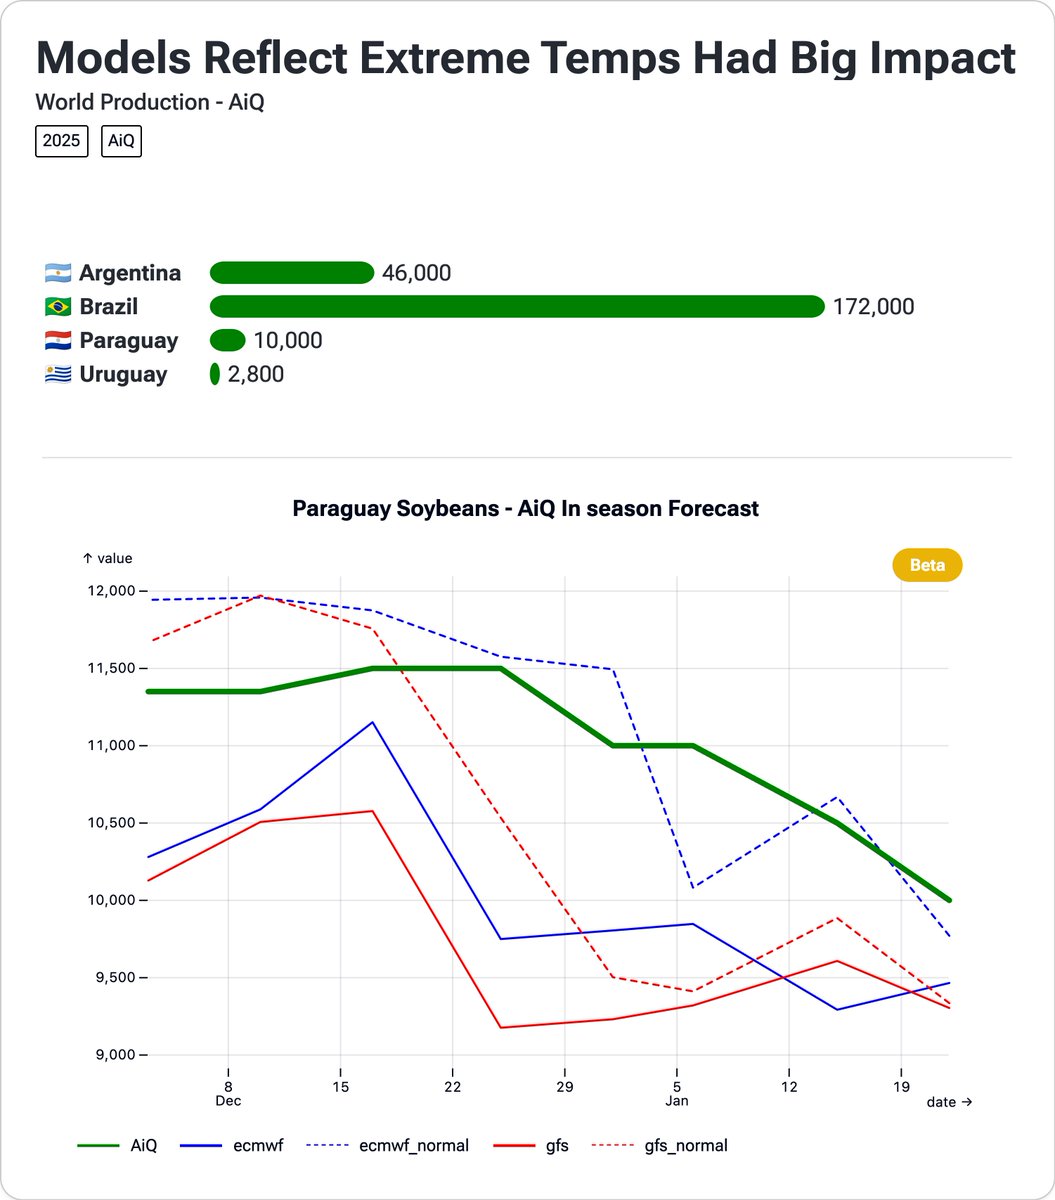Click the AiQ tag below the subtitle

pyautogui.click(x=121, y=142)
